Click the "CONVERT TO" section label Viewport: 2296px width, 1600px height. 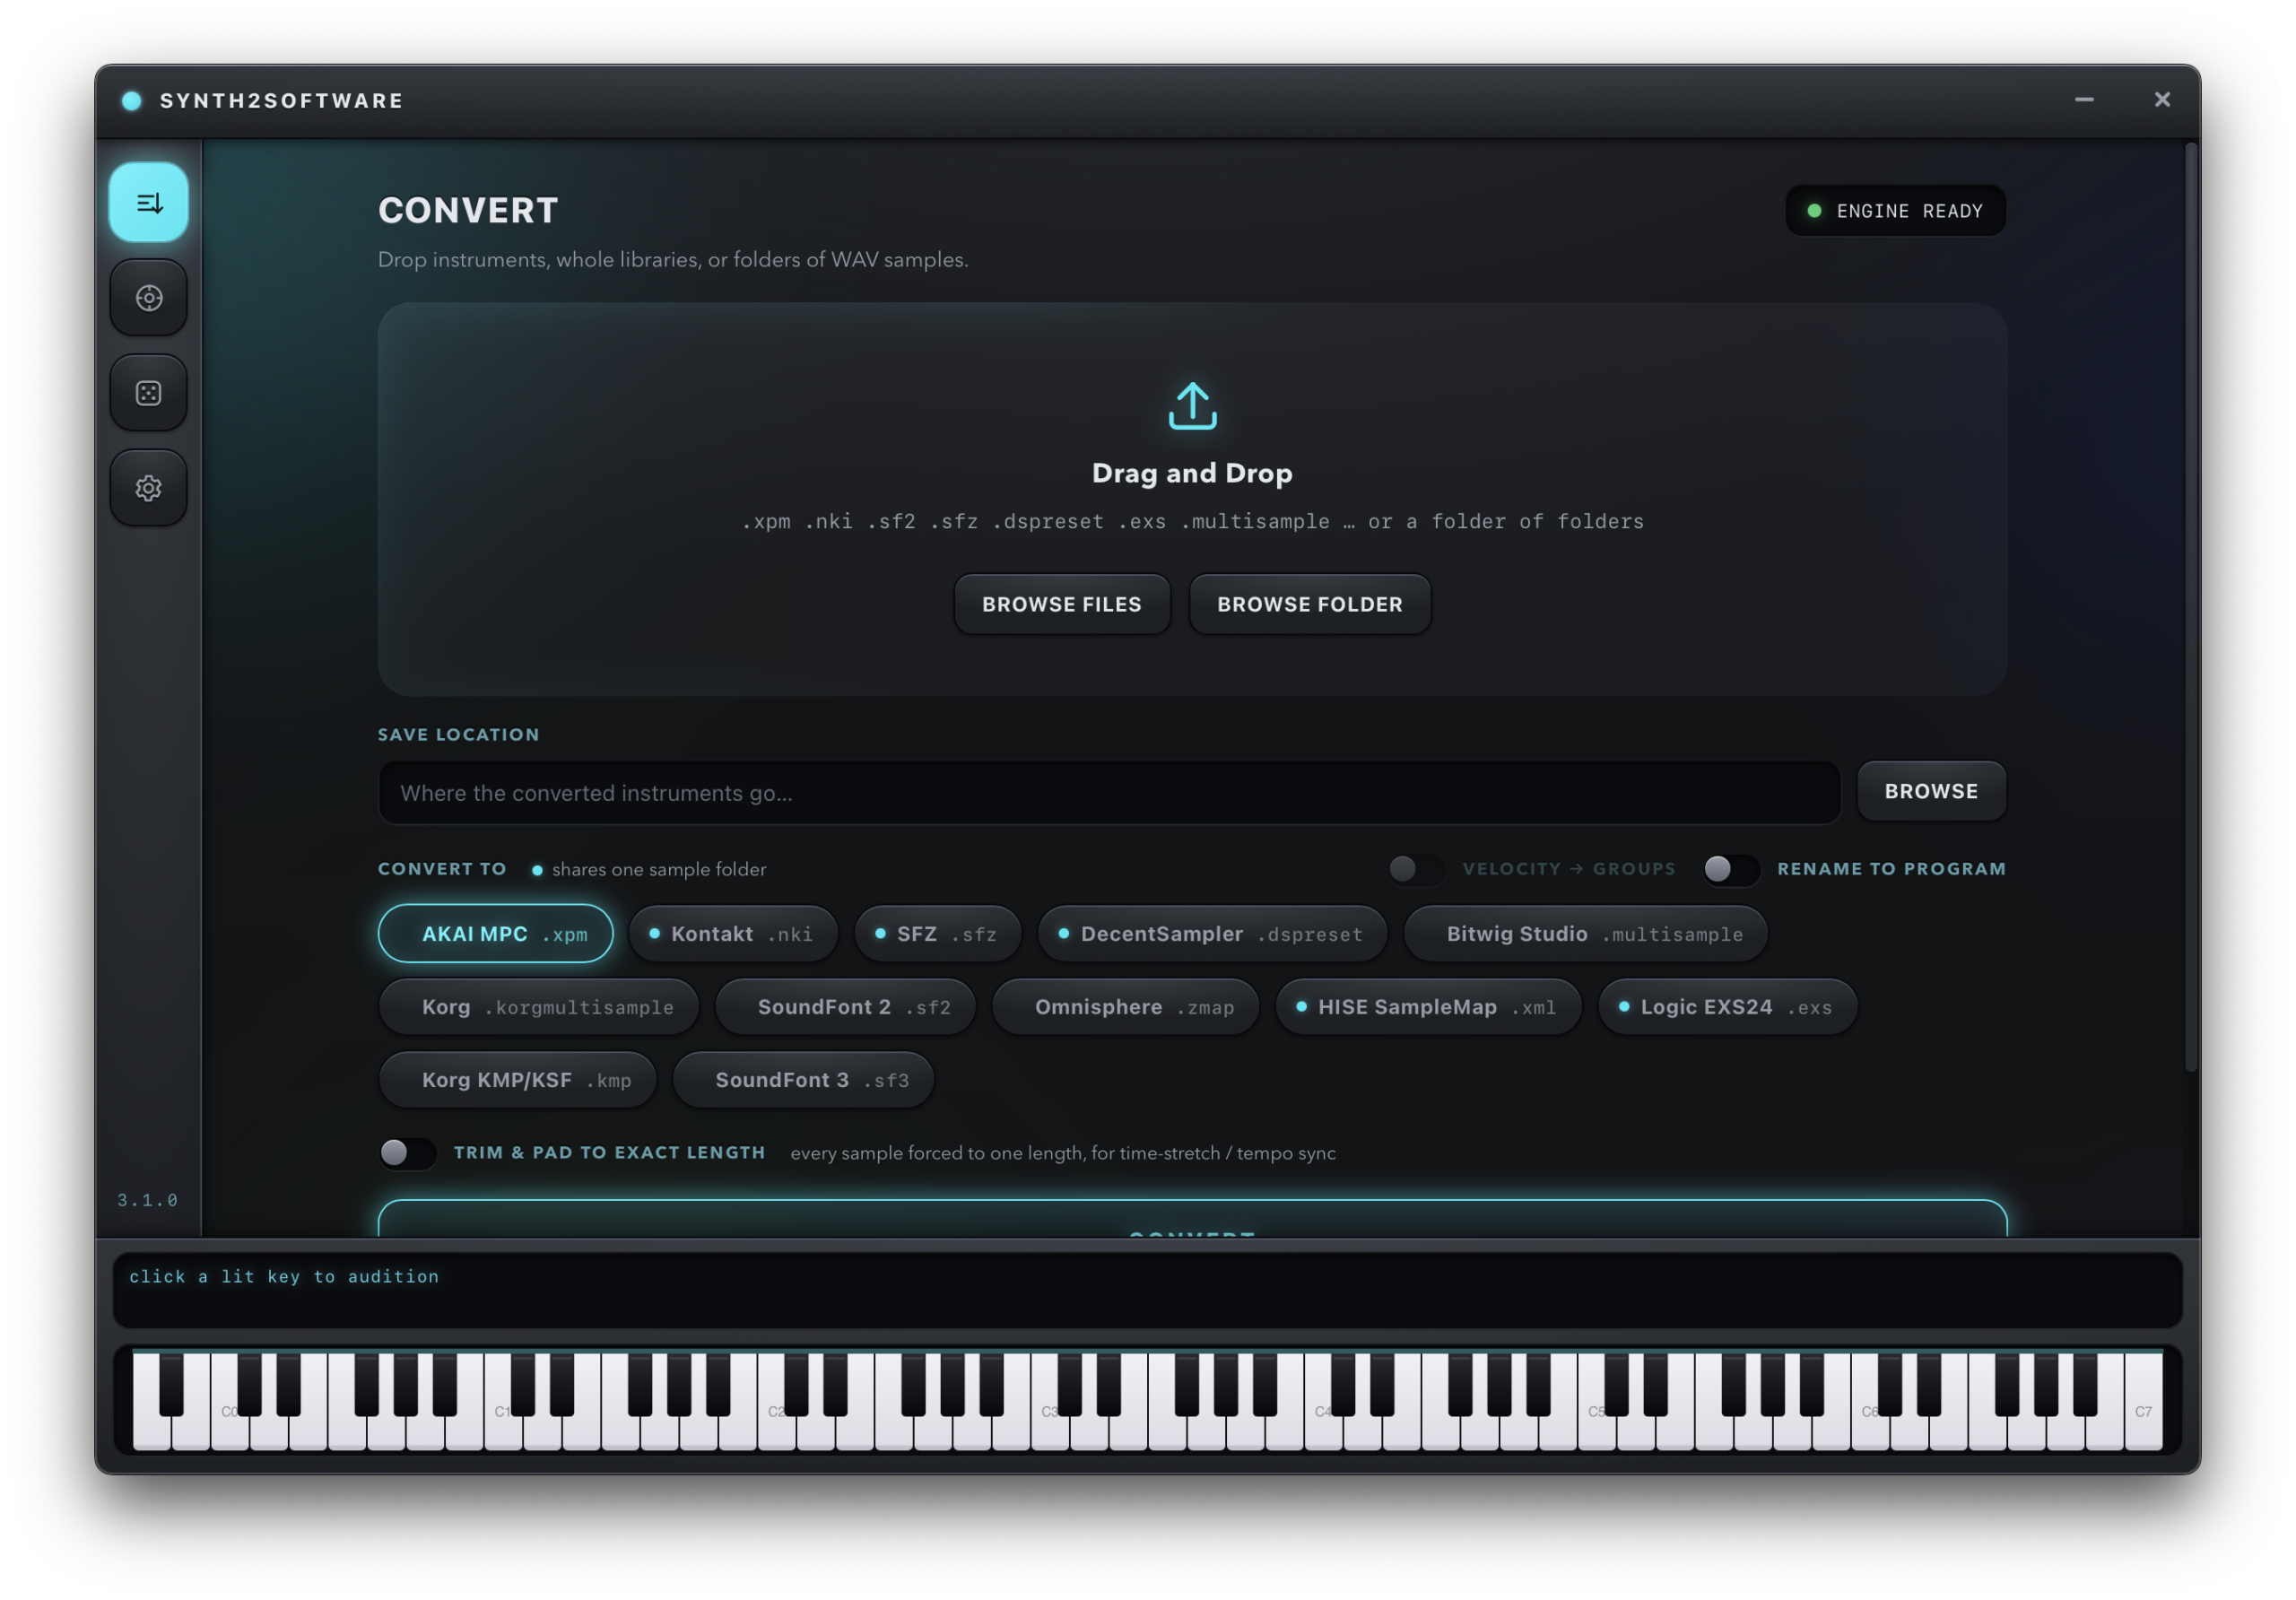click(442, 869)
